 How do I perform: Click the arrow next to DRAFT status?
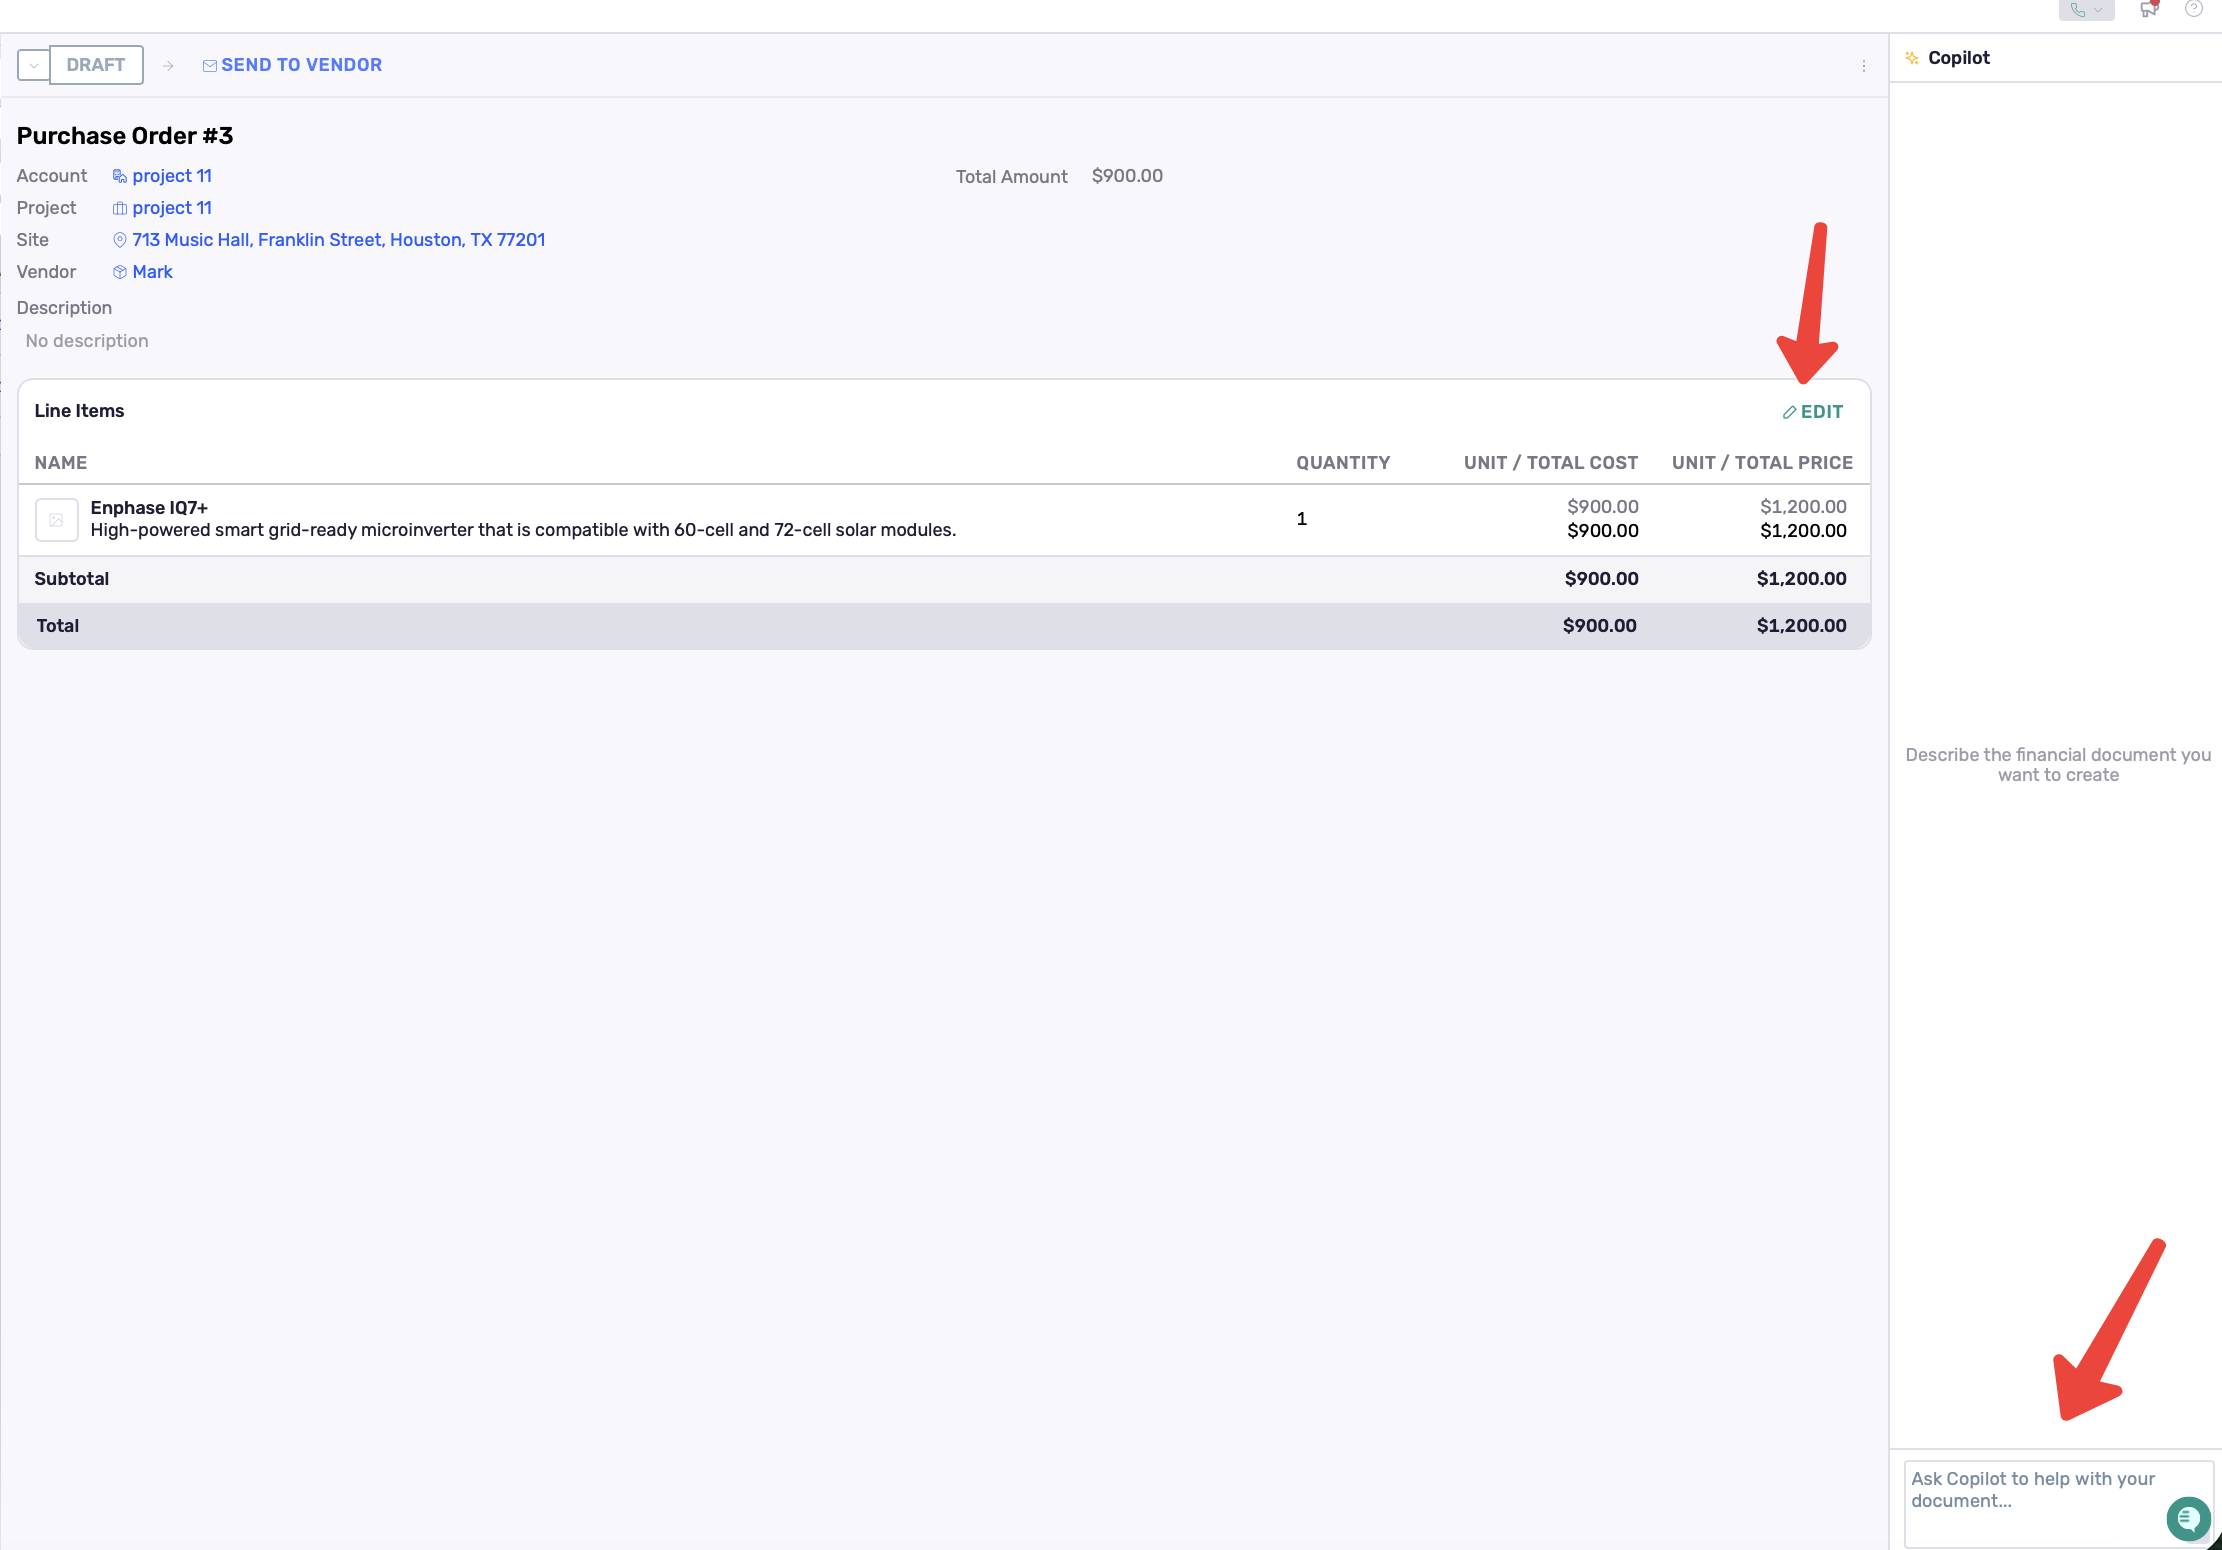[168, 66]
